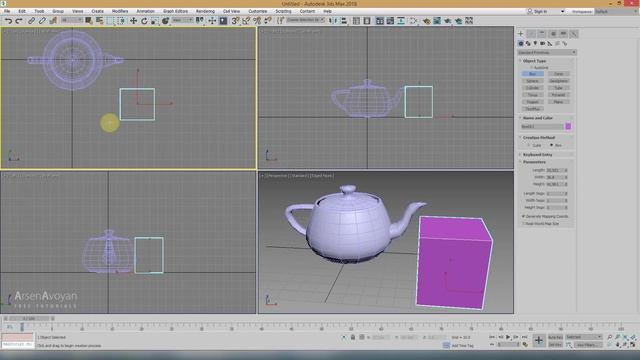Activate the Select and Link tool
The image size is (640, 360).
(x=31, y=20)
